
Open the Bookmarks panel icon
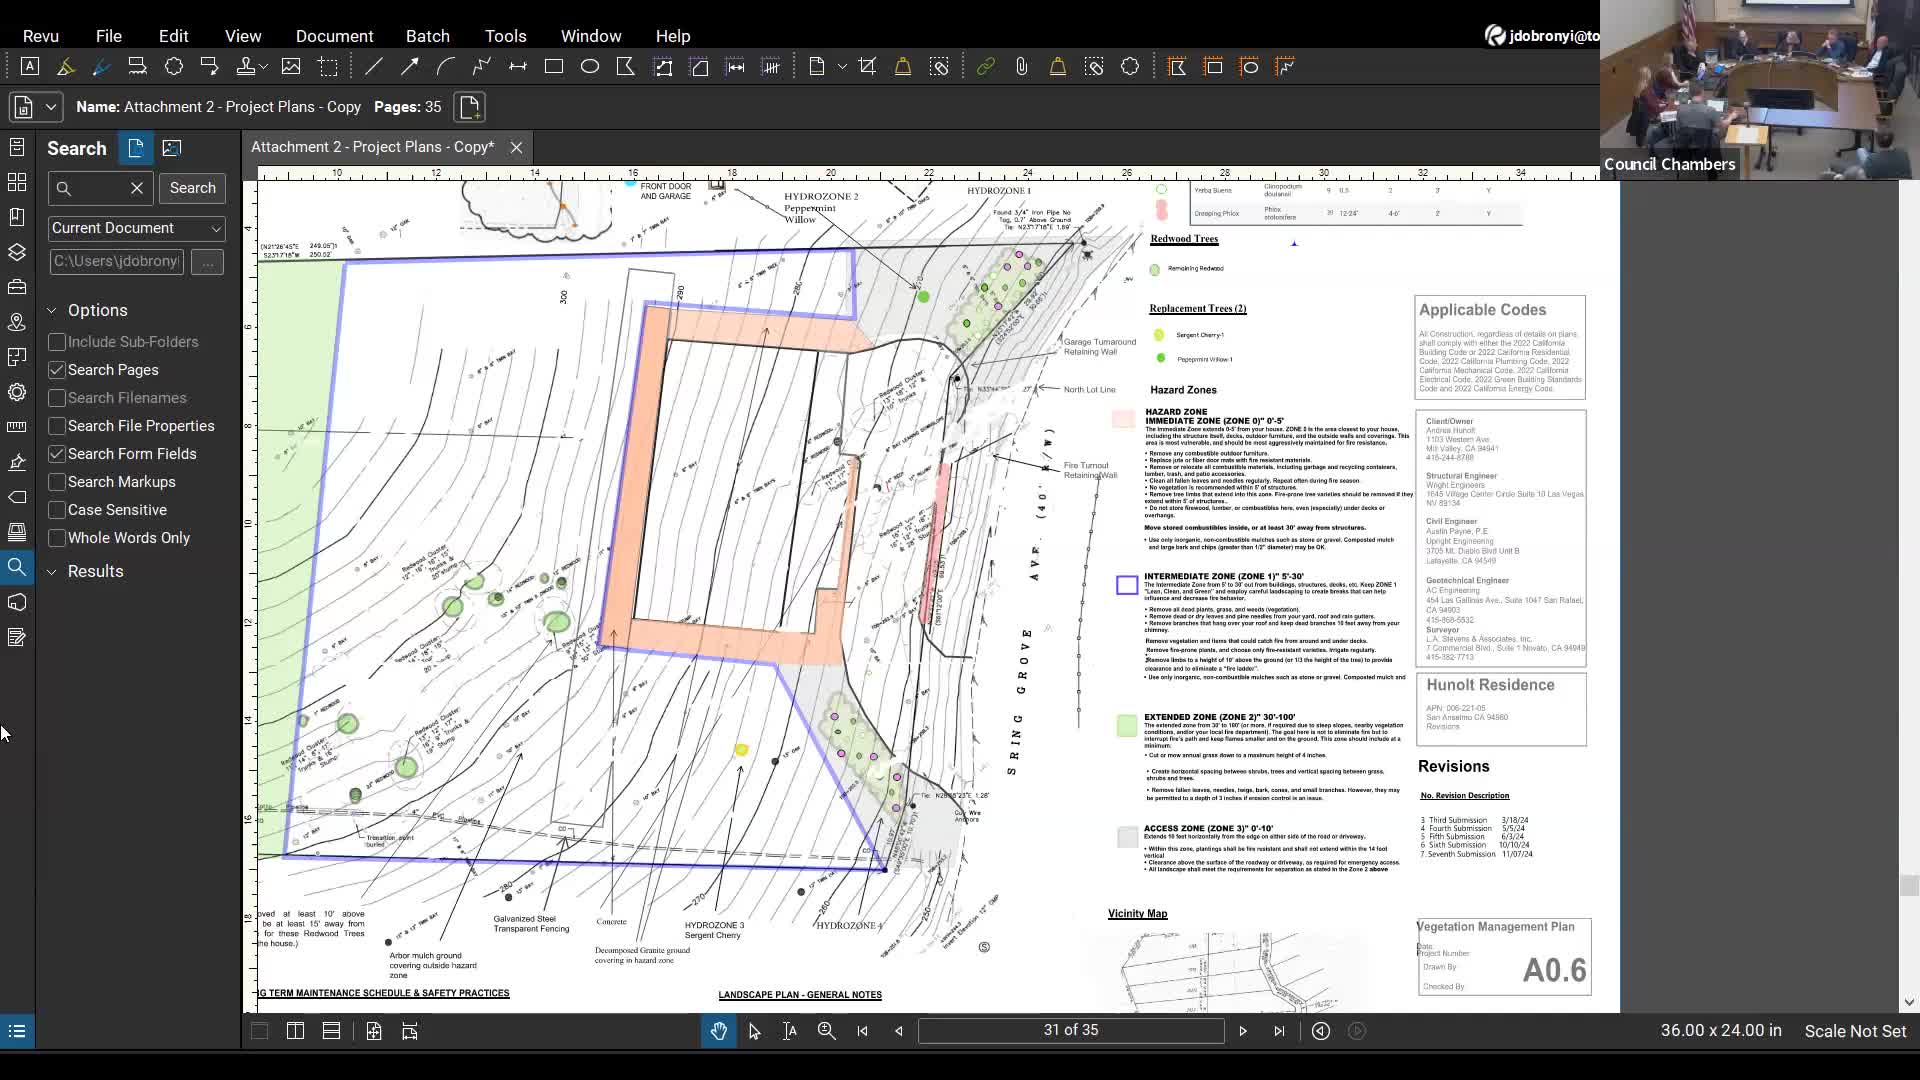(17, 217)
